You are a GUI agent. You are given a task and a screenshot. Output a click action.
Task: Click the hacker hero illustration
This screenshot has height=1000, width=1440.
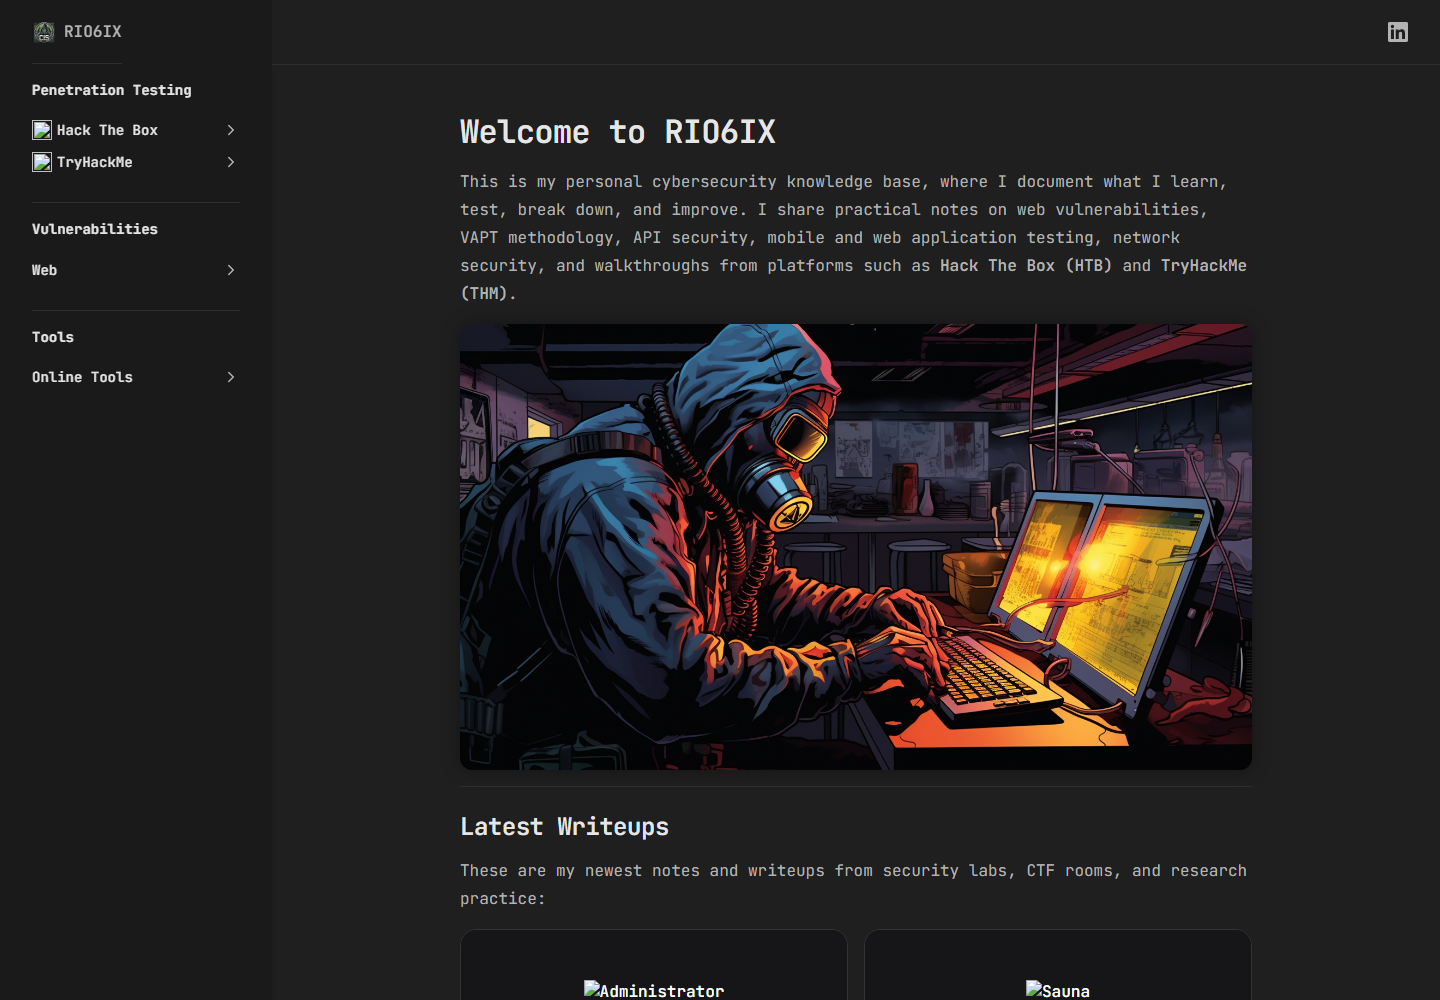856,547
